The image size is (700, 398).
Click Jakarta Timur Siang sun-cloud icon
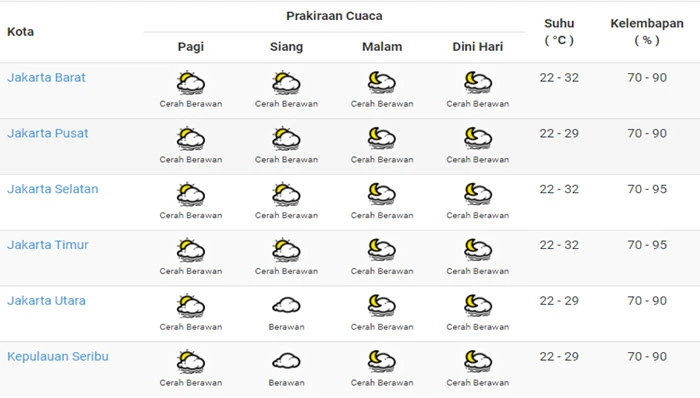click(286, 250)
